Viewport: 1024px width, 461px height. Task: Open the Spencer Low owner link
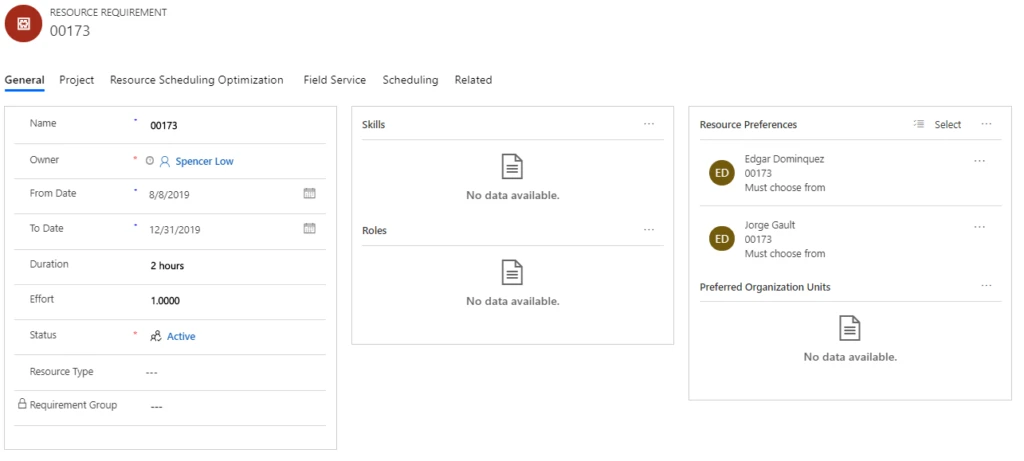[x=204, y=161]
